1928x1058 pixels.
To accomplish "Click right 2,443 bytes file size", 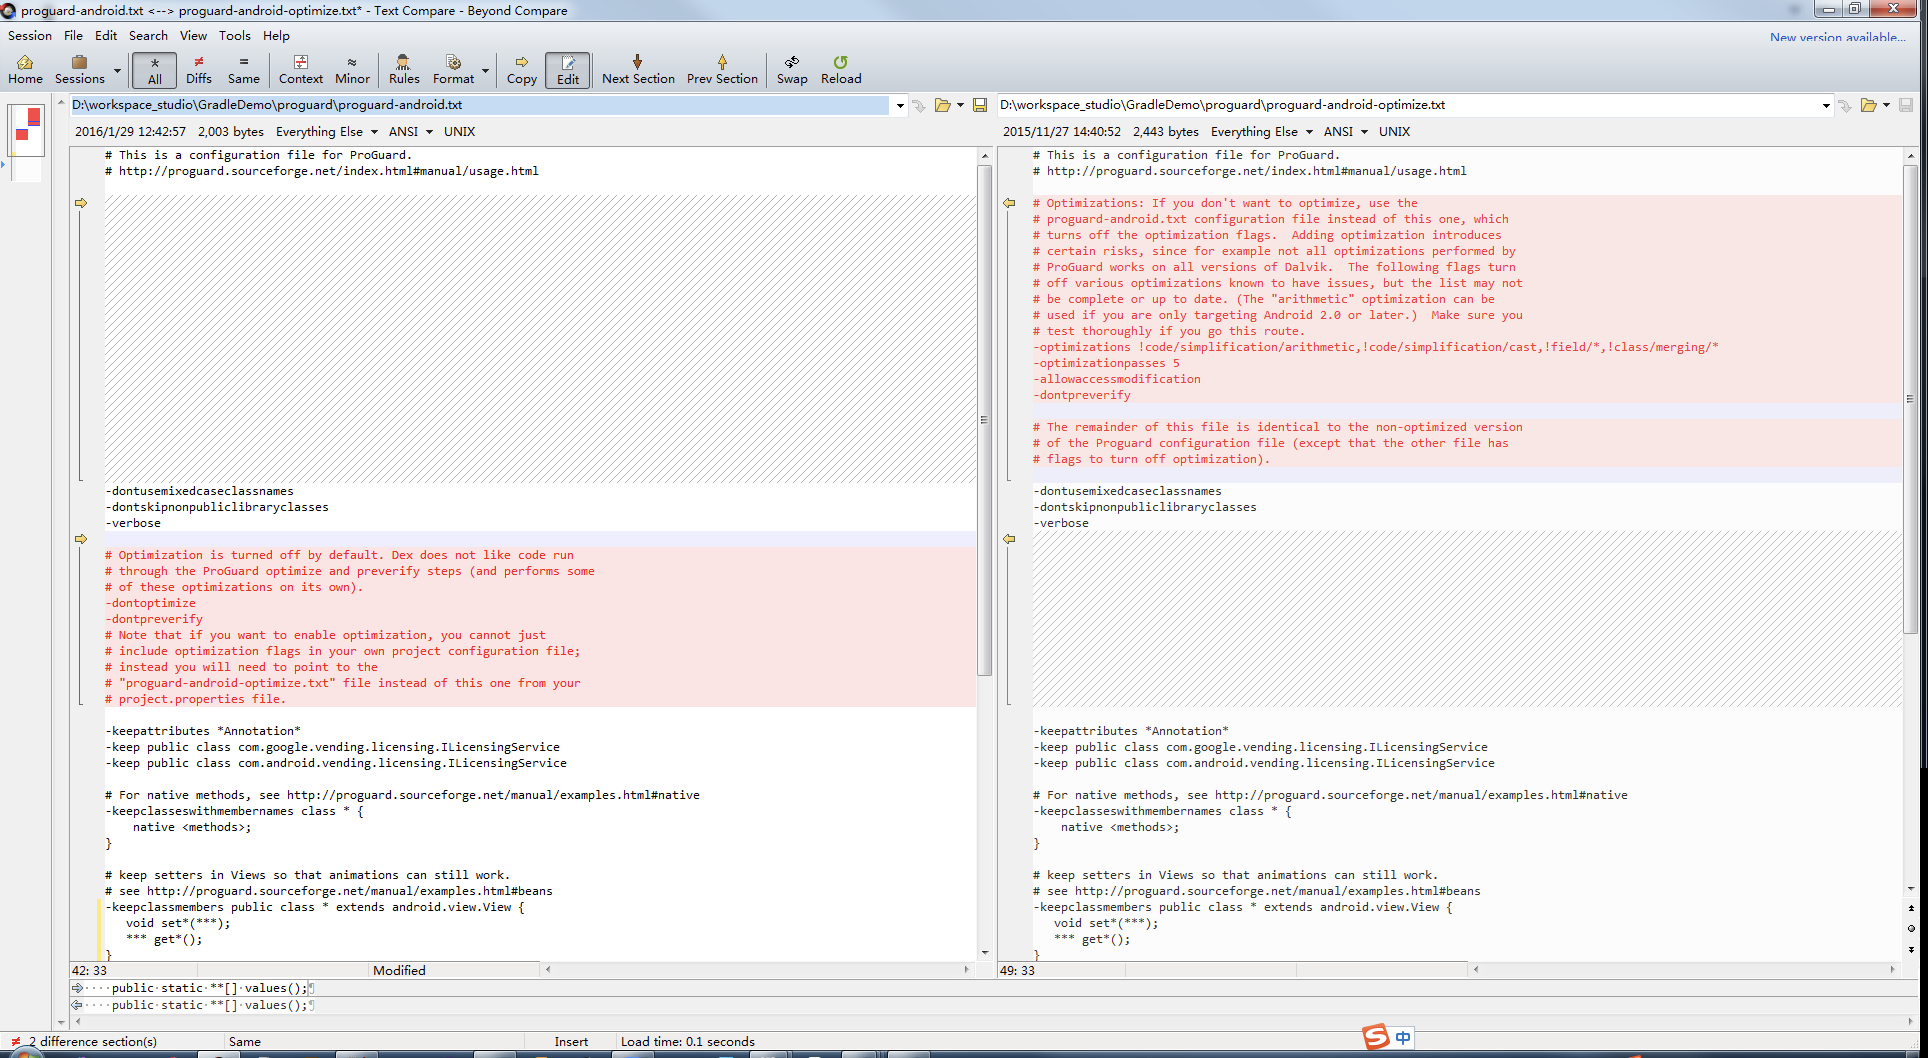I will pyautogui.click(x=1166, y=132).
